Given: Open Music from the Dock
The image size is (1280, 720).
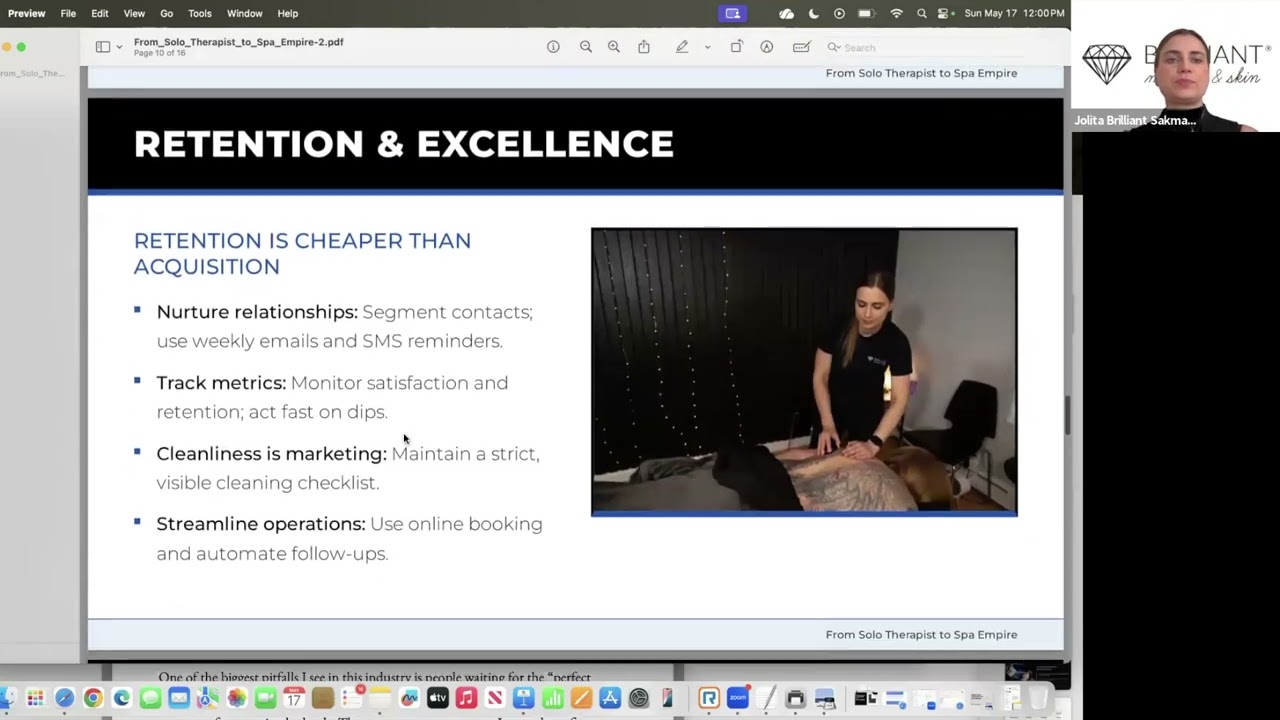Looking at the screenshot, I should pyautogui.click(x=466, y=698).
